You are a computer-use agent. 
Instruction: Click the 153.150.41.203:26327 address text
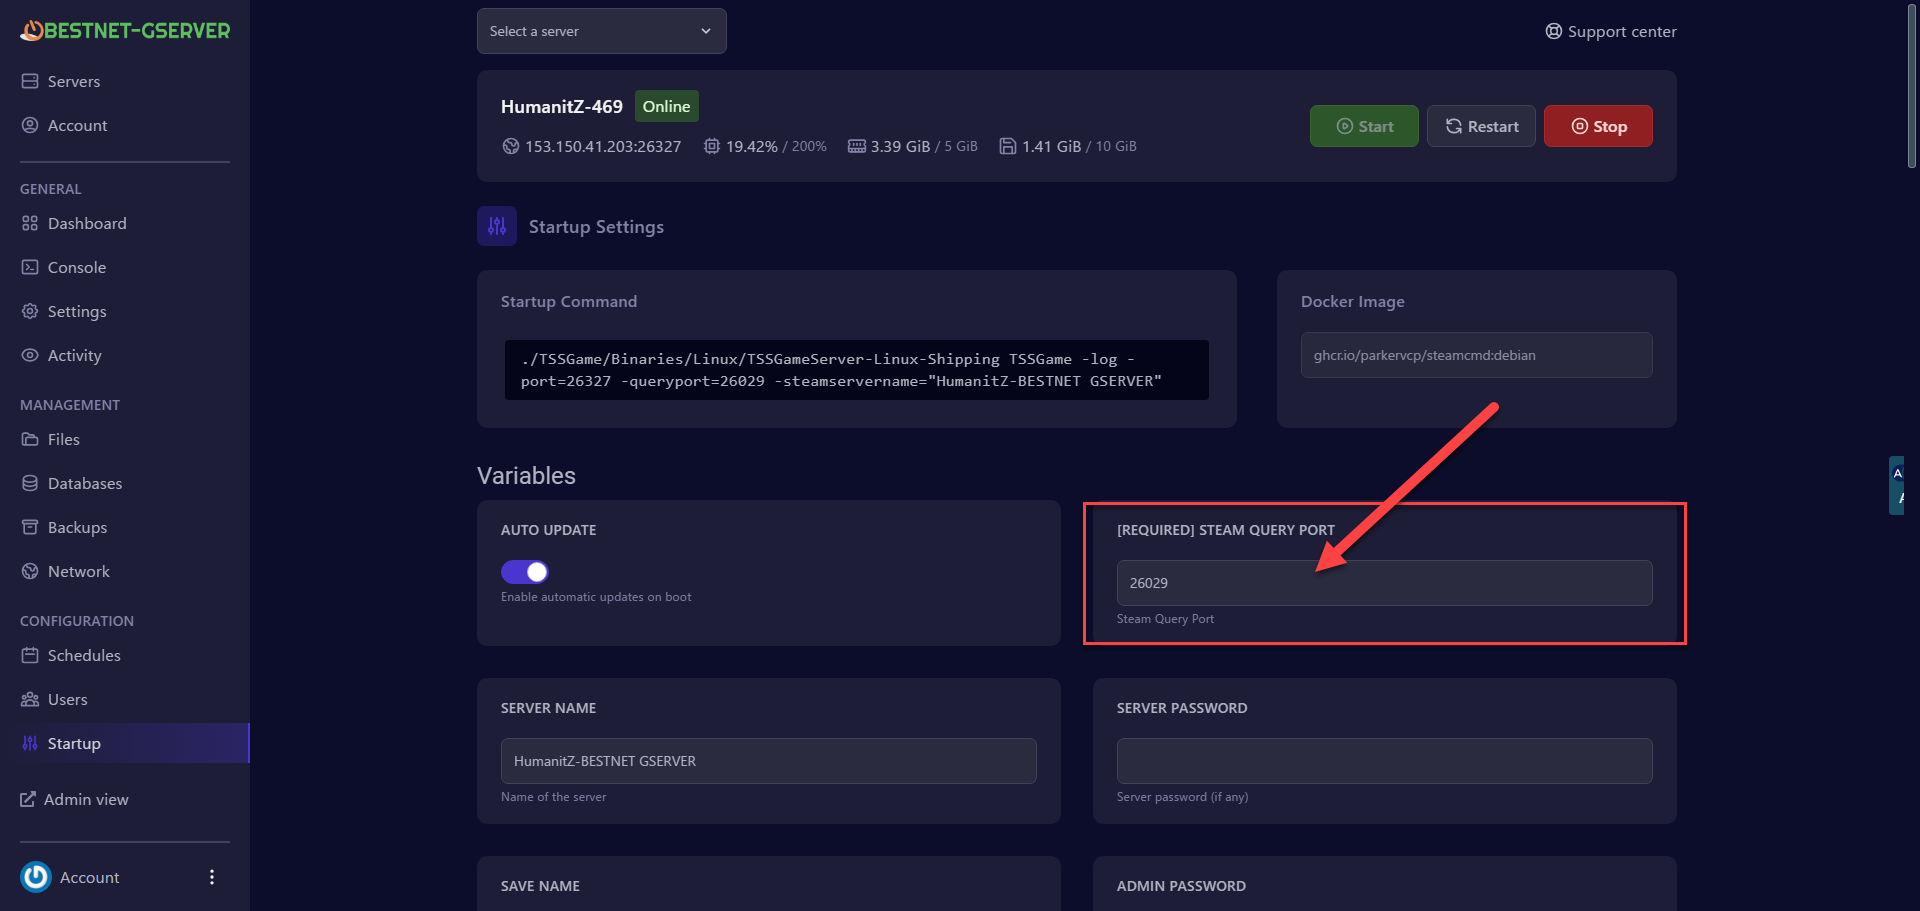point(603,146)
